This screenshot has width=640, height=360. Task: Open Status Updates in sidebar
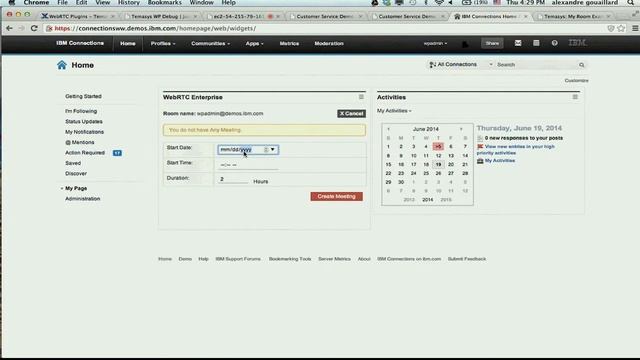pyautogui.click(x=84, y=122)
